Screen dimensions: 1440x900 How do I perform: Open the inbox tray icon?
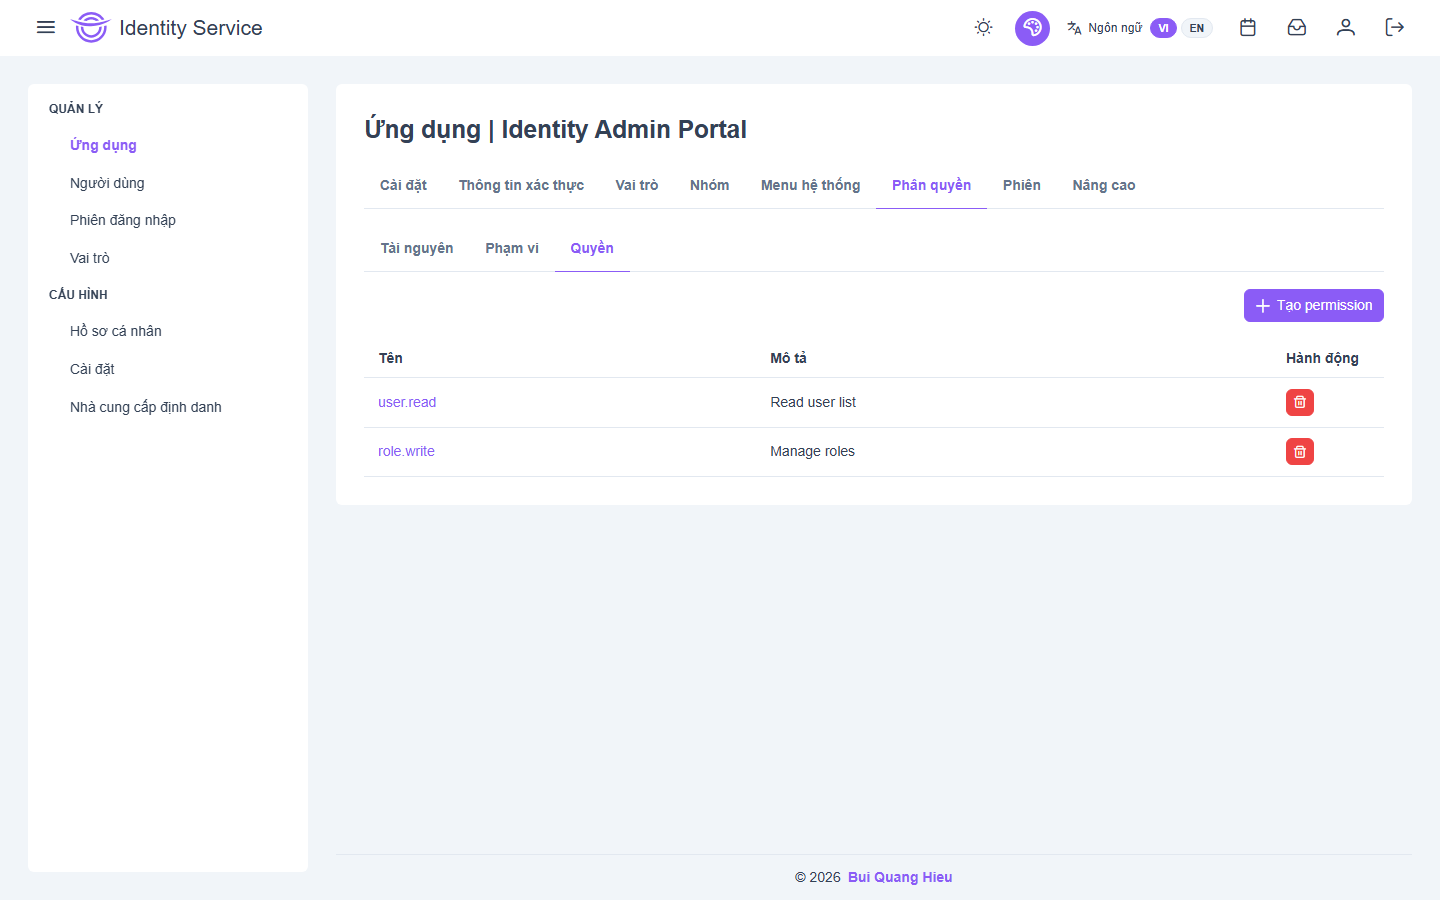click(x=1296, y=27)
